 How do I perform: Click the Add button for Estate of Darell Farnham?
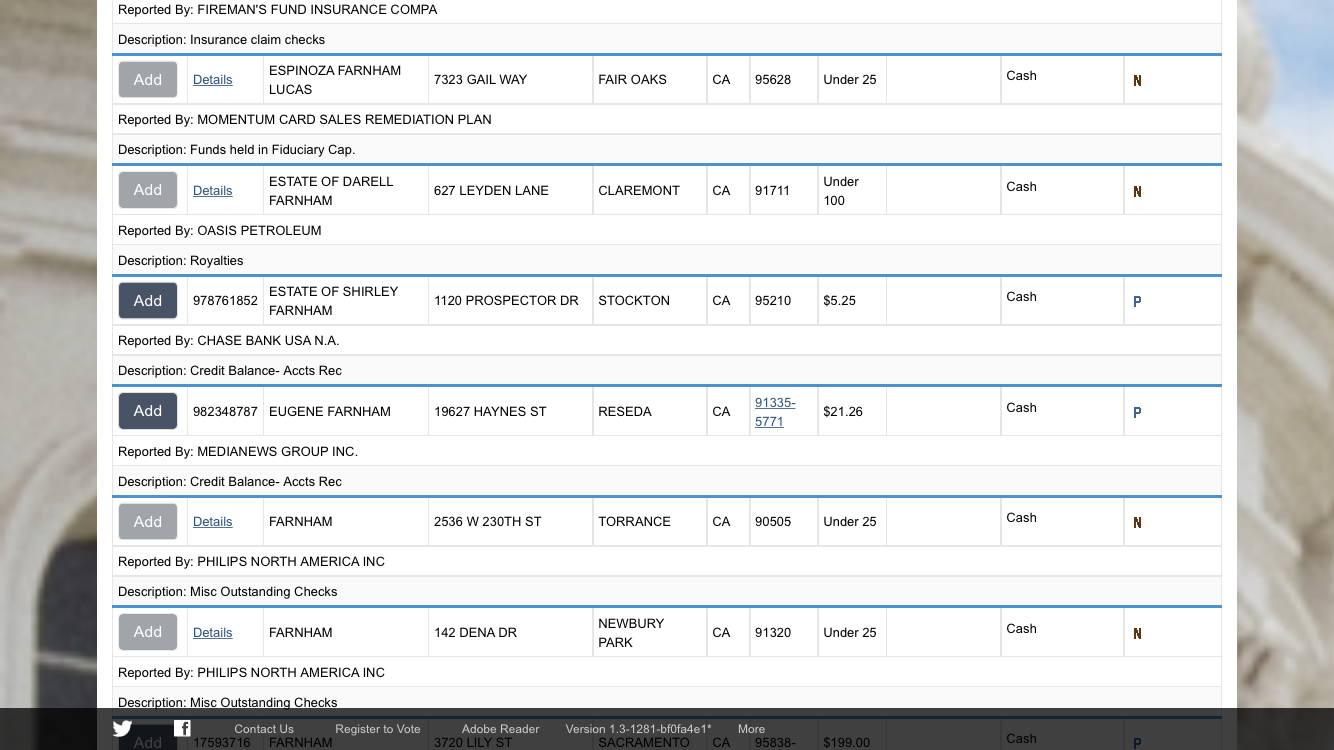[x=148, y=190]
